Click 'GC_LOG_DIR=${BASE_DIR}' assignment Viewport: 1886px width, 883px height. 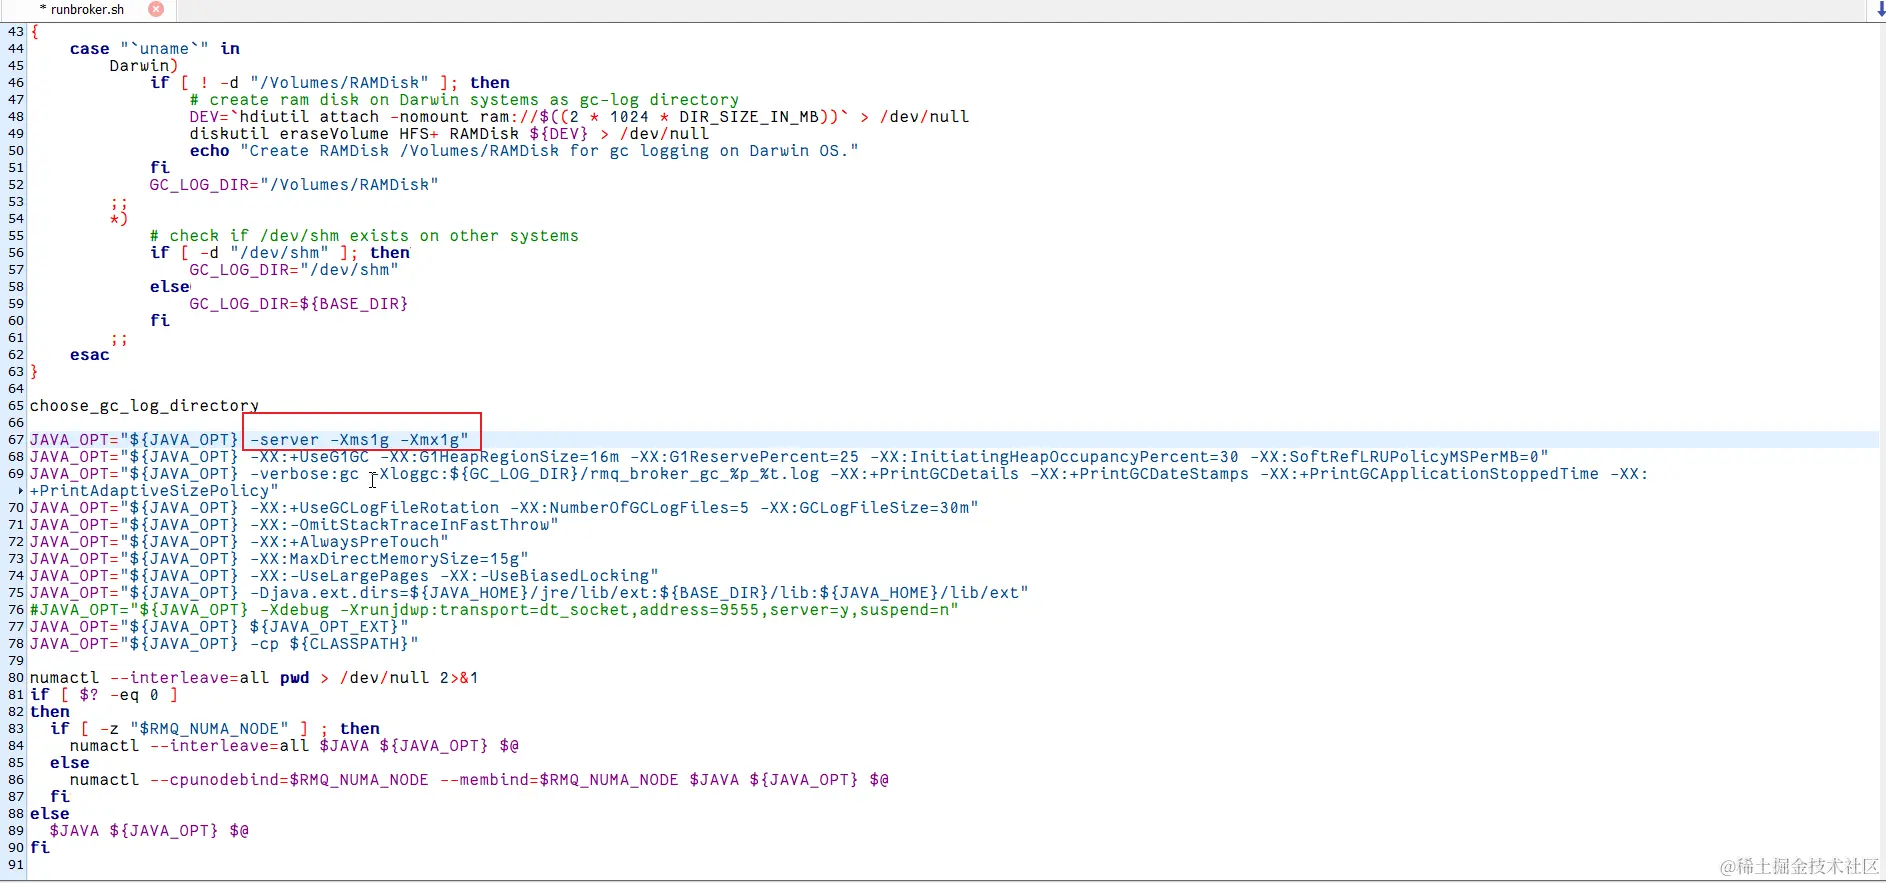click(299, 303)
